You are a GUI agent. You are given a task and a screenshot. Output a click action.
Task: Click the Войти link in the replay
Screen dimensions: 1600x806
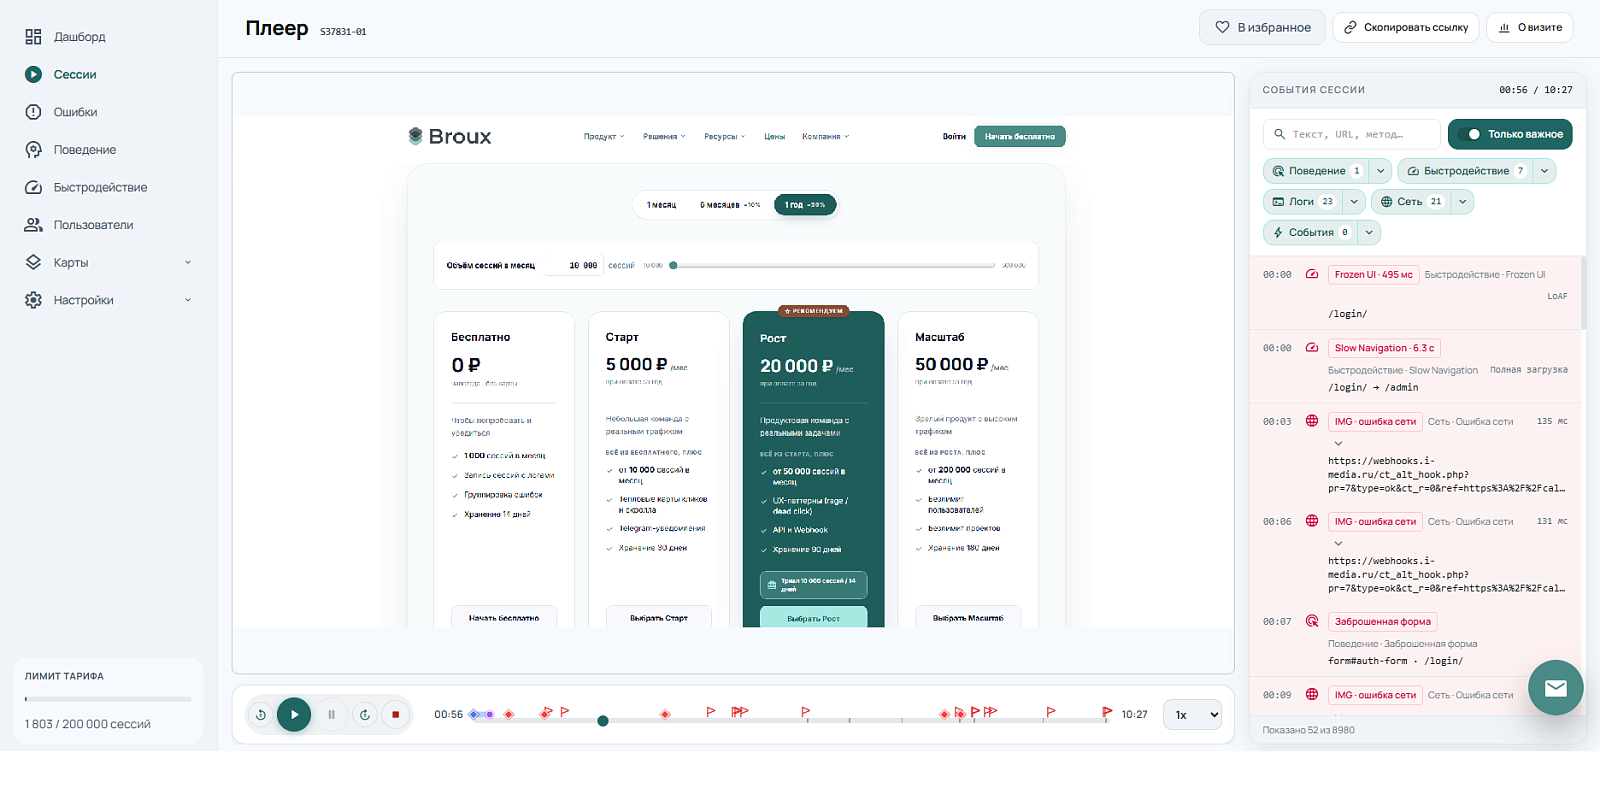pos(954,137)
